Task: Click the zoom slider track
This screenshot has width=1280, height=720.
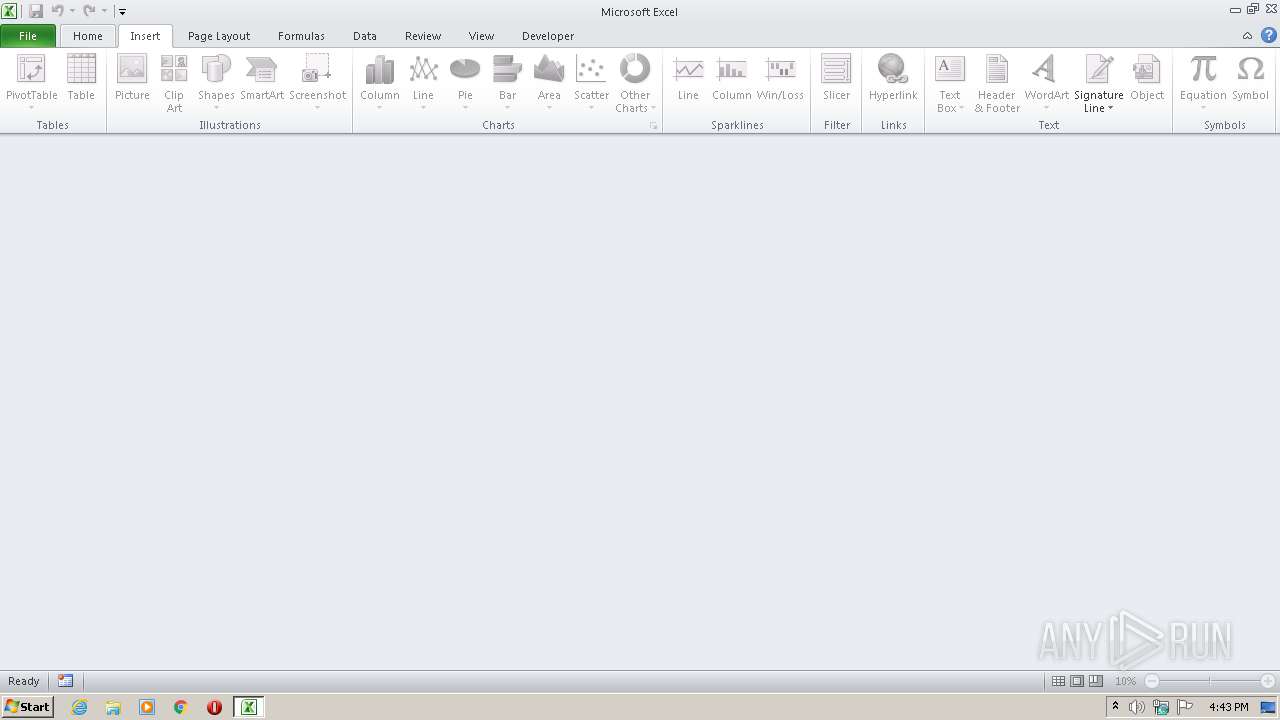Action: click(x=1210, y=681)
